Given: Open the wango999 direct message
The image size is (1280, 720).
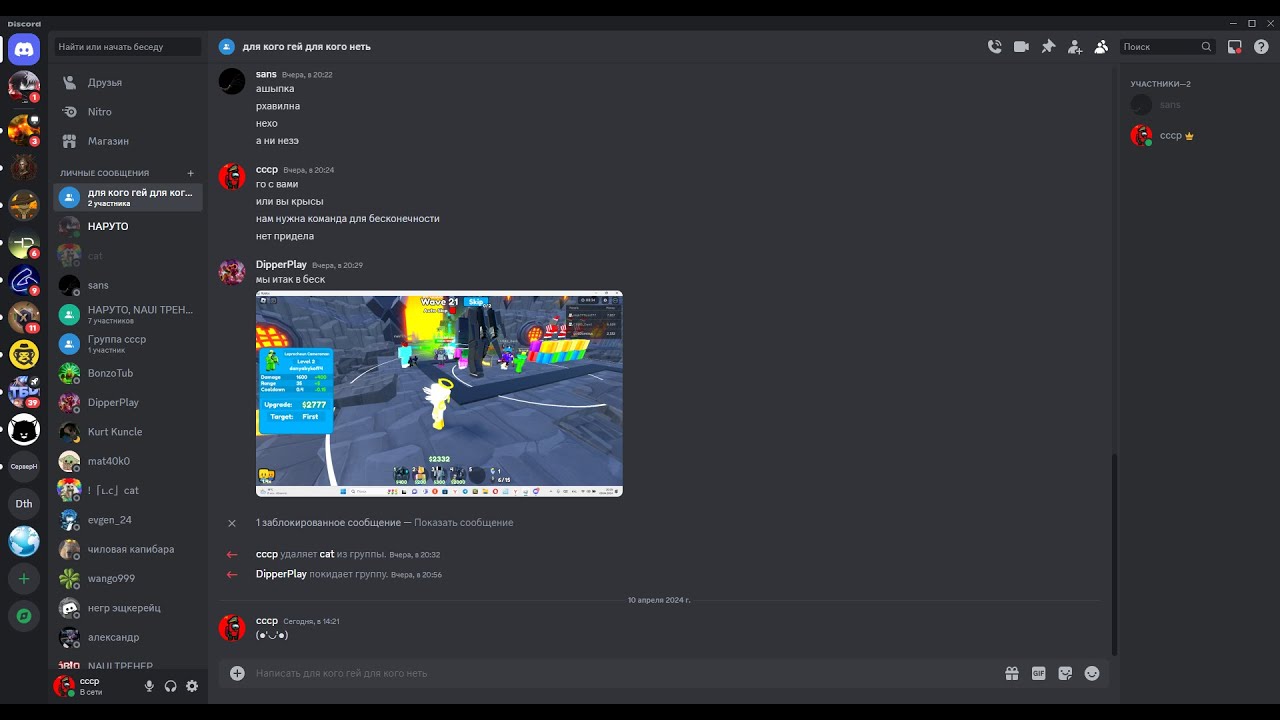Looking at the screenshot, I should pos(128,578).
